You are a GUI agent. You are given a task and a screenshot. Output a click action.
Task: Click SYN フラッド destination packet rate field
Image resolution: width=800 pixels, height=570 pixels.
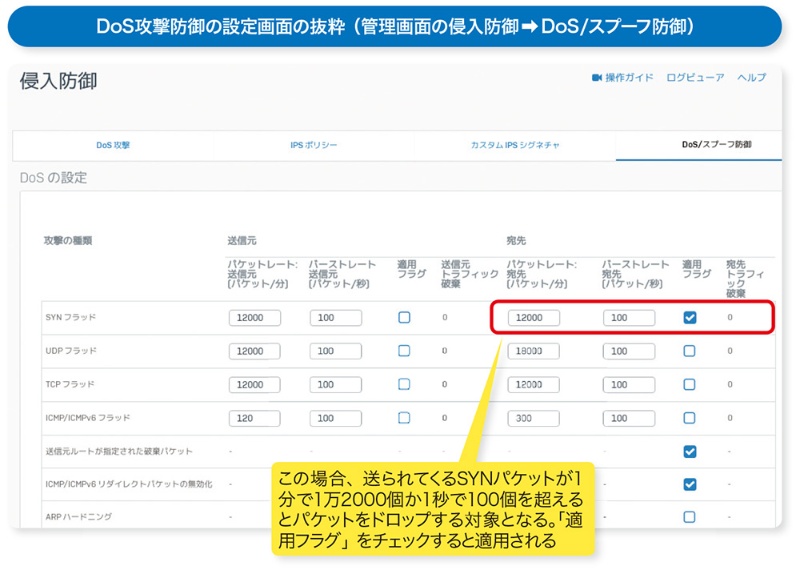click(534, 317)
